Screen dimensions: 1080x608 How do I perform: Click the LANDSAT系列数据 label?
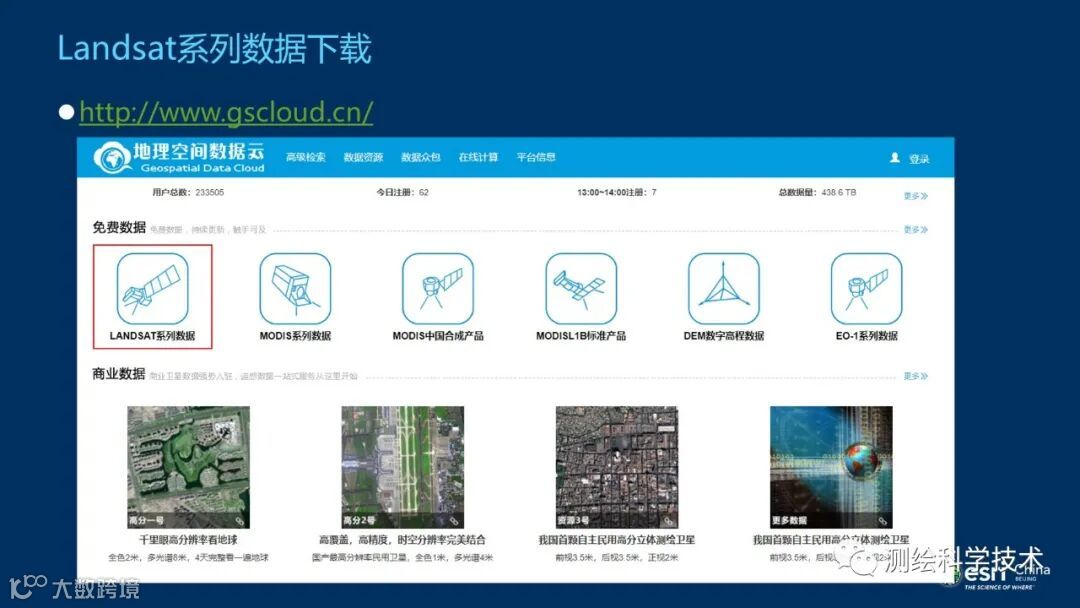[x=152, y=336]
